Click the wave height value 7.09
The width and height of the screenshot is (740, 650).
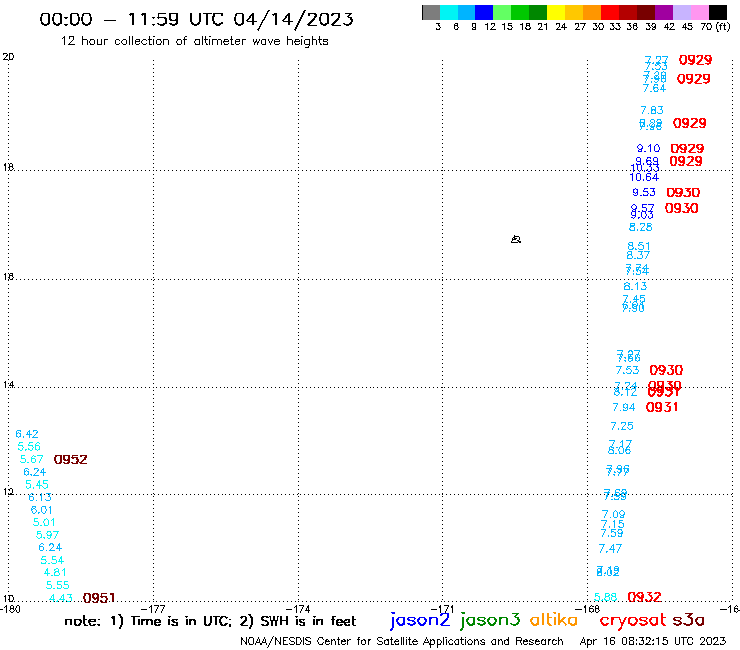[x=613, y=514]
